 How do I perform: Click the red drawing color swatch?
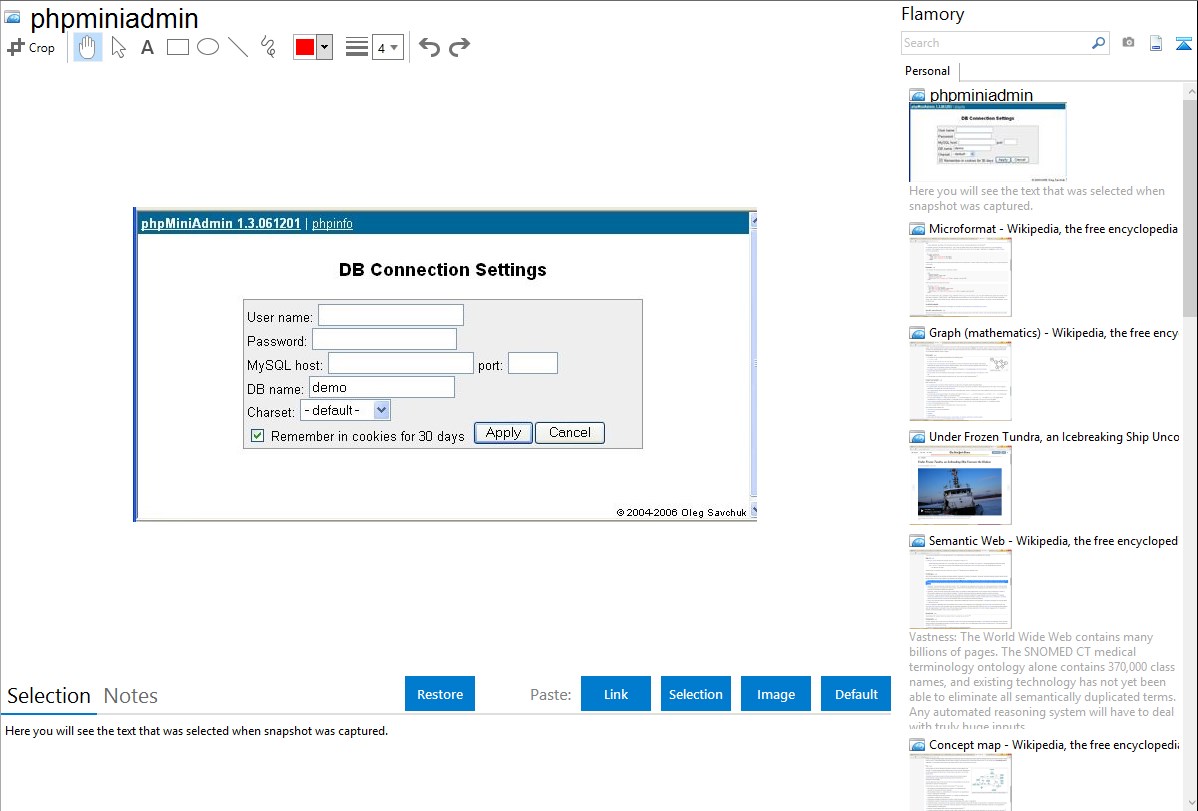[305, 47]
